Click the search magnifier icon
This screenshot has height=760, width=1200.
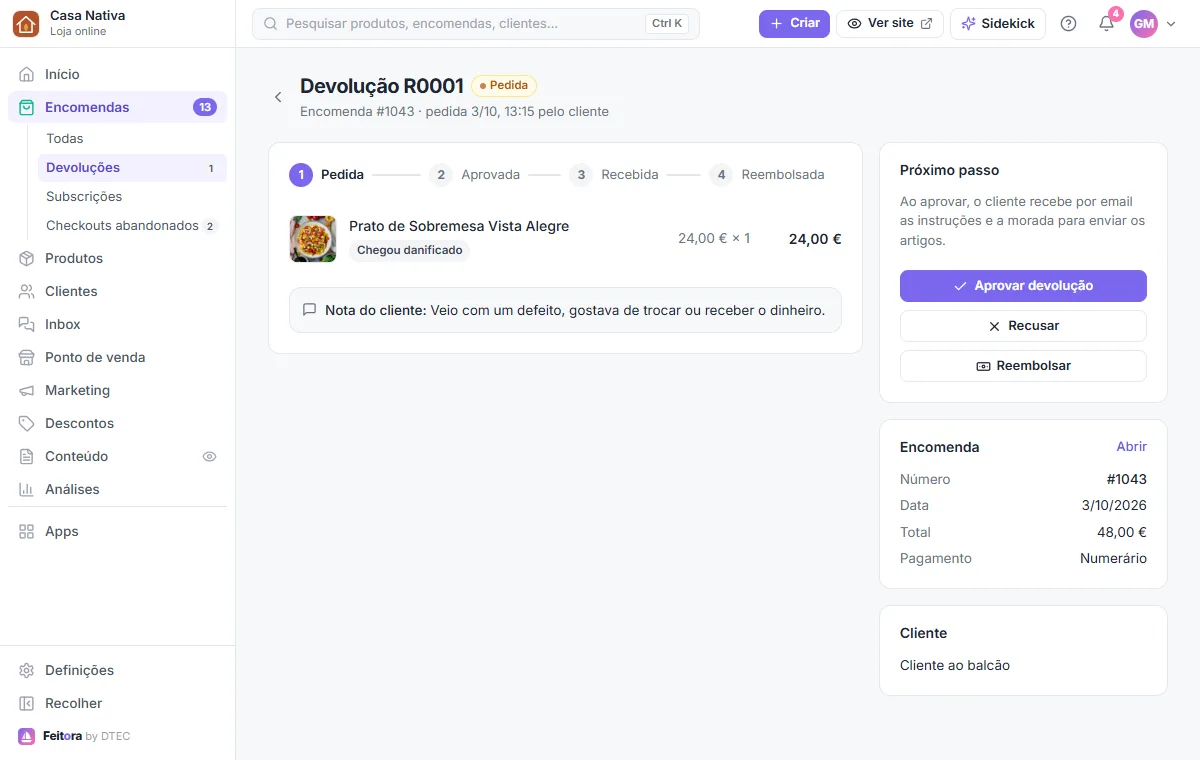tap(270, 23)
